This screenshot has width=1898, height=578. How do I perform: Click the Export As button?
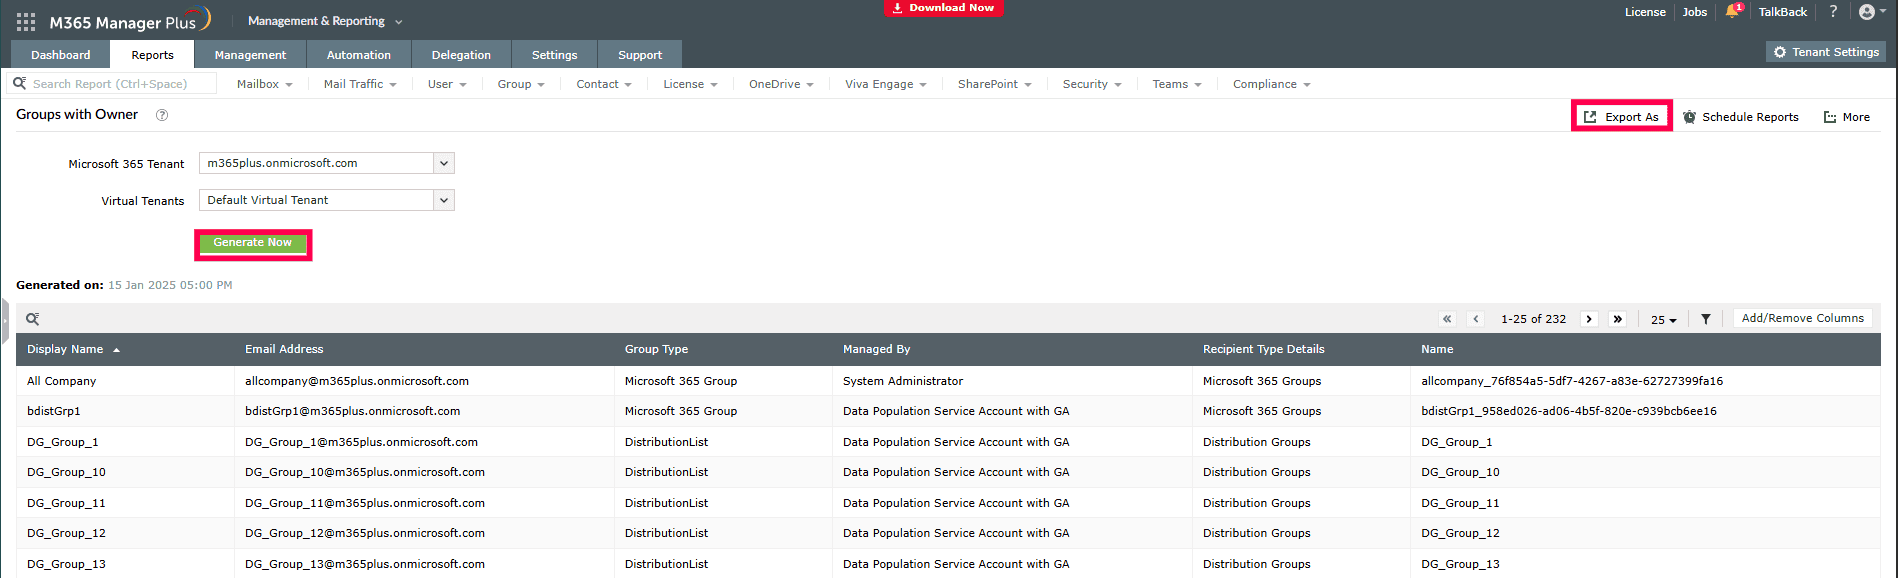point(1622,117)
